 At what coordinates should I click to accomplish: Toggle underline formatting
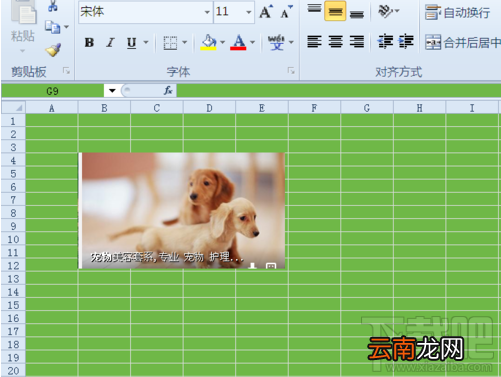click(132, 43)
